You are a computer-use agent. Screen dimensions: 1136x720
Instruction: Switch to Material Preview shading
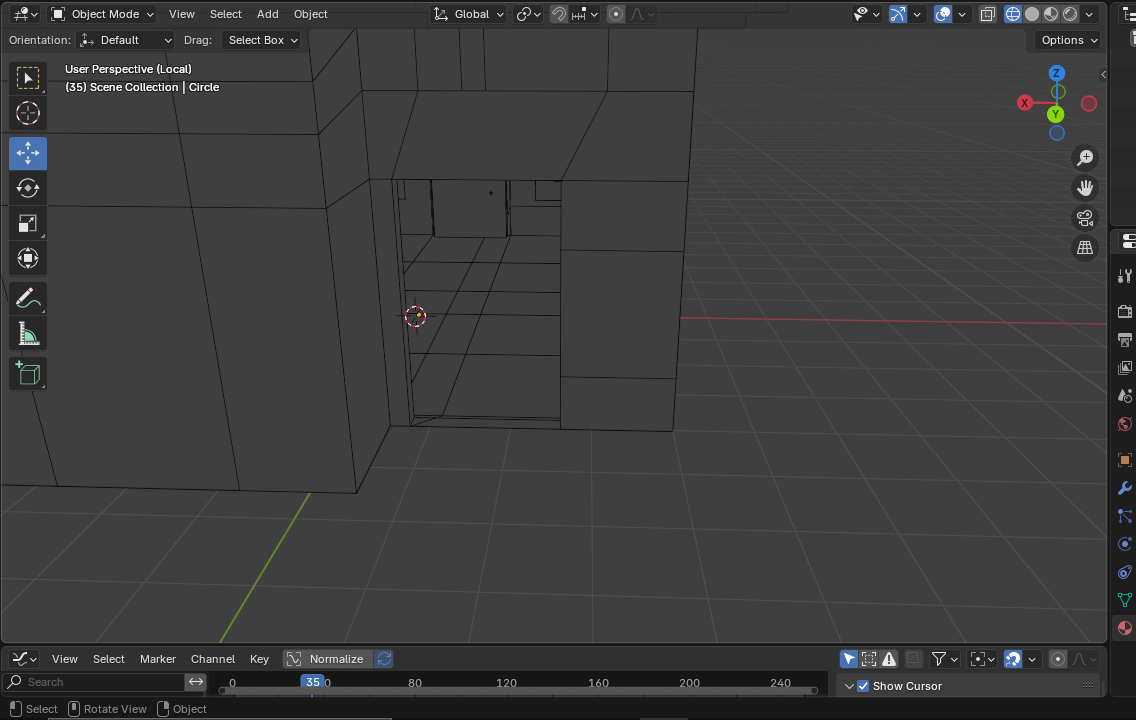tap(1051, 14)
